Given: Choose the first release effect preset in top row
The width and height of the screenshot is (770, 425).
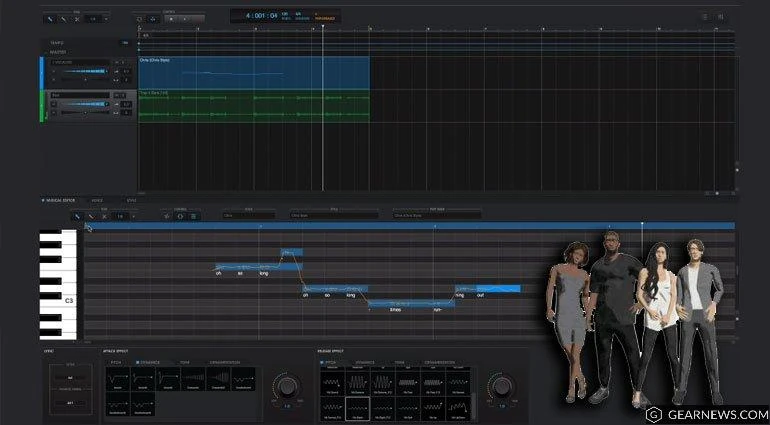Looking at the screenshot, I should 332,382.
